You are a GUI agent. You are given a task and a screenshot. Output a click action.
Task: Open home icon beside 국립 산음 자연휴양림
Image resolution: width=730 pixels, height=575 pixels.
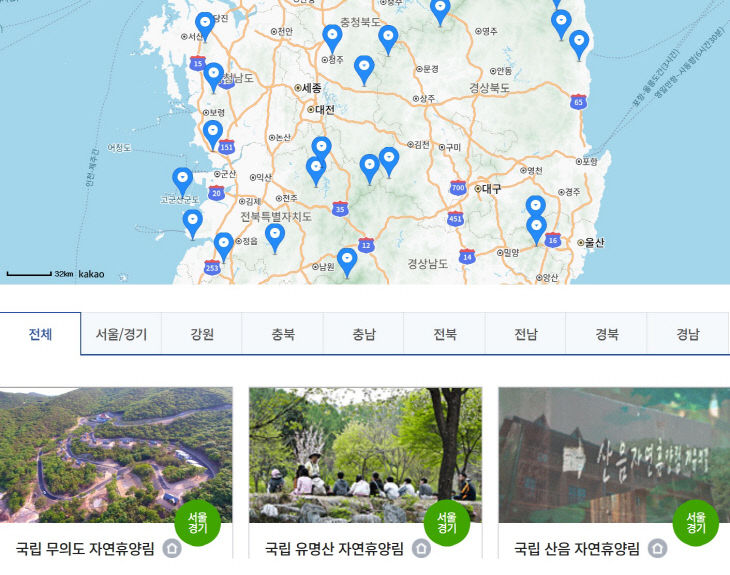[658, 548]
